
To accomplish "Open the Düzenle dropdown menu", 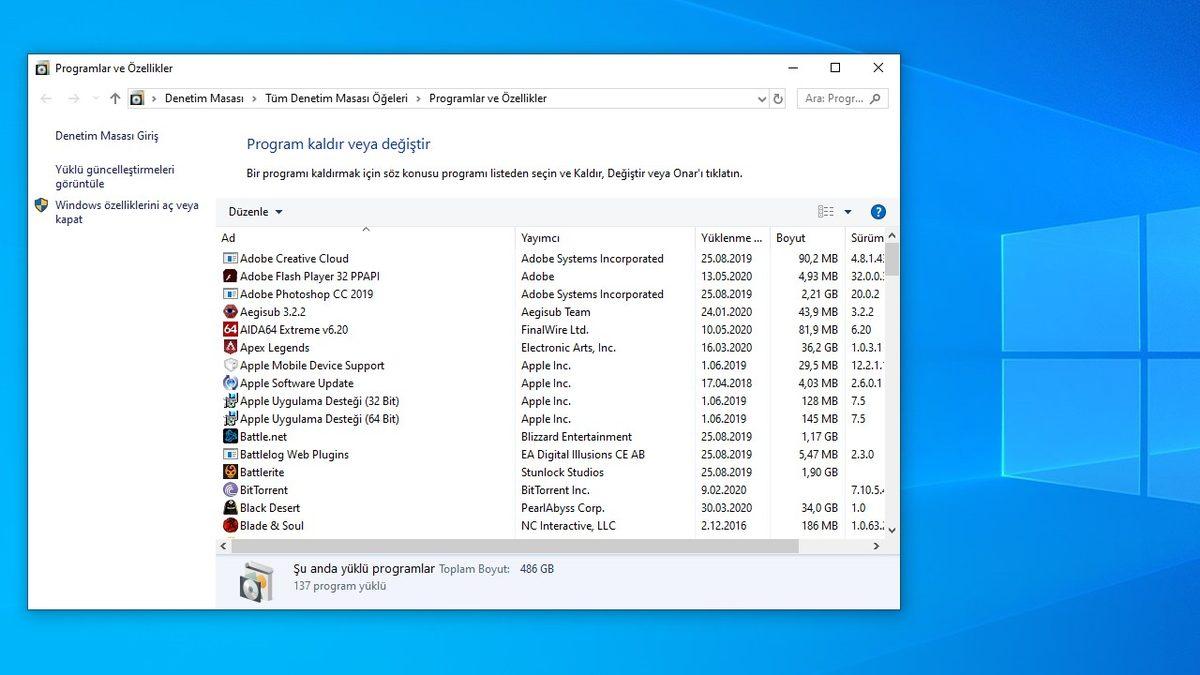I will 253,211.
